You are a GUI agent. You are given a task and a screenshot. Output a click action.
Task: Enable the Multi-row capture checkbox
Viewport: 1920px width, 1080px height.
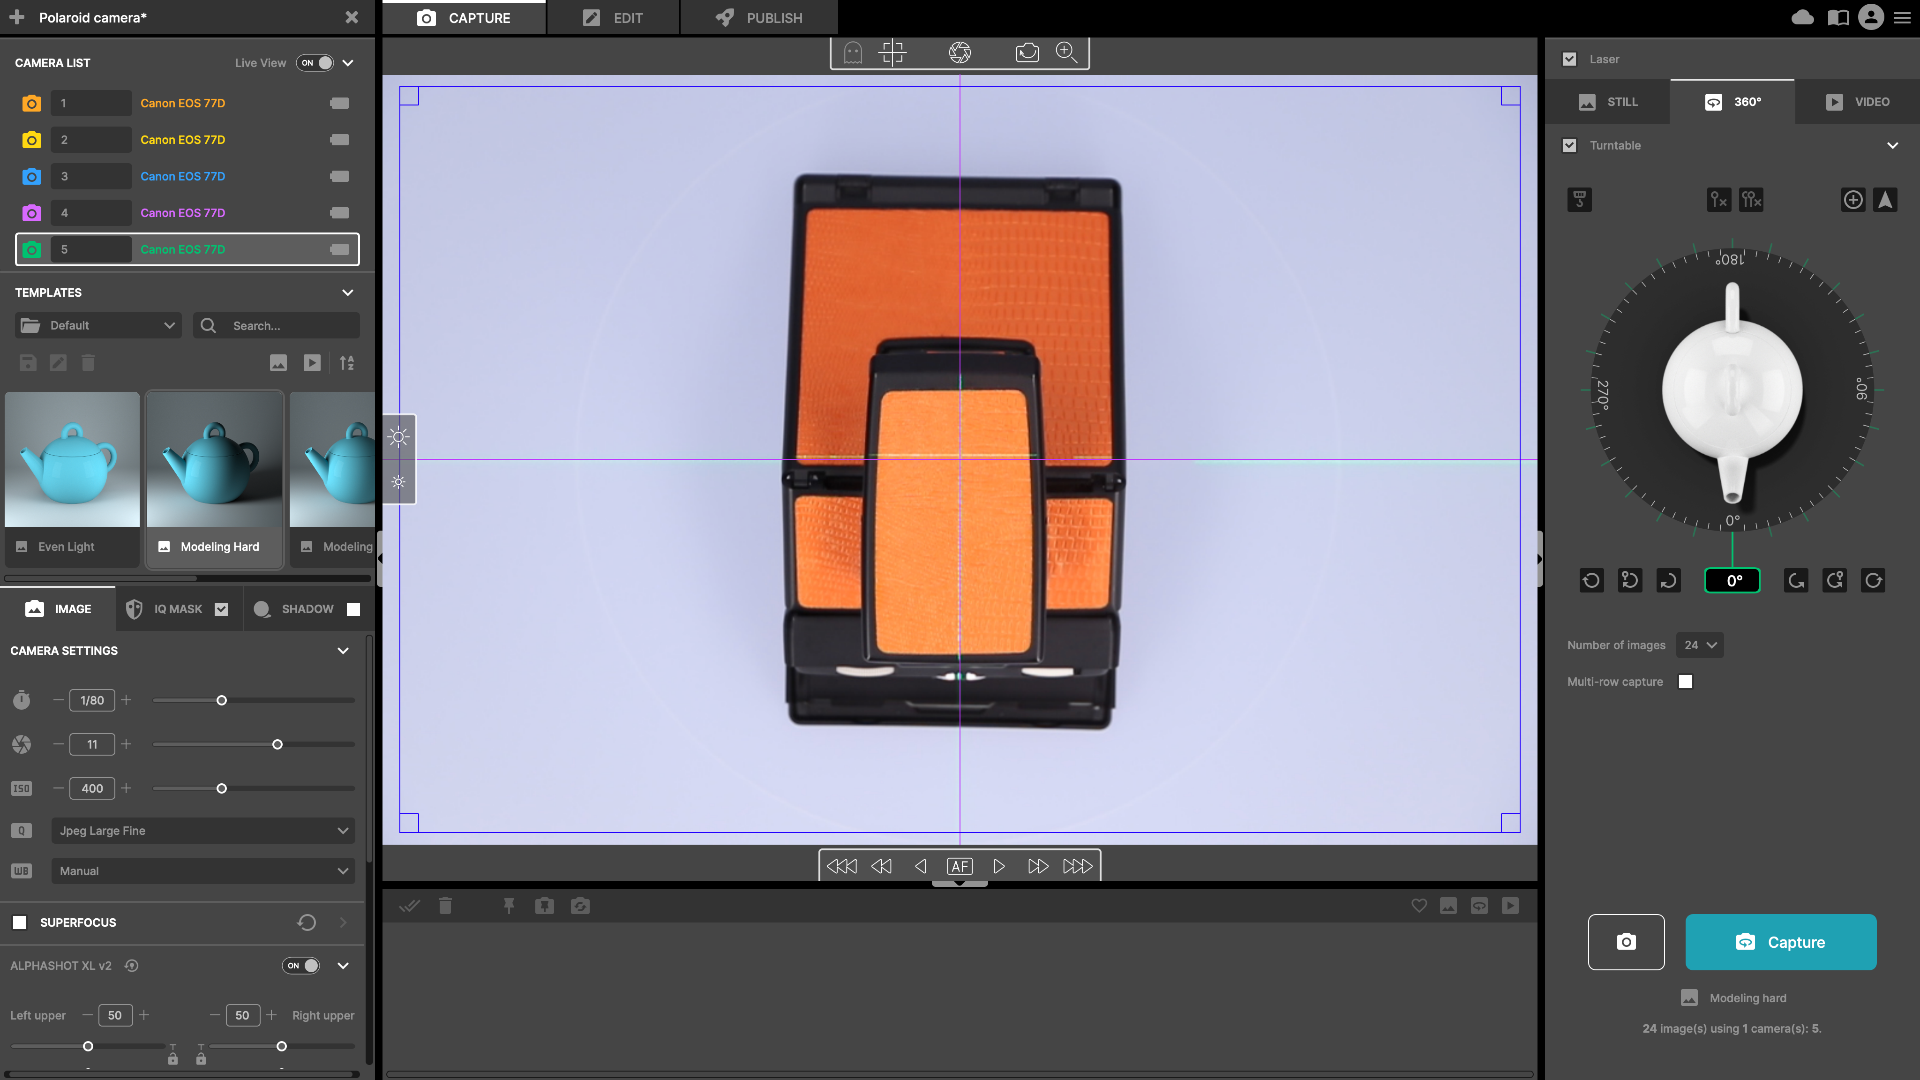[x=1685, y=682]
